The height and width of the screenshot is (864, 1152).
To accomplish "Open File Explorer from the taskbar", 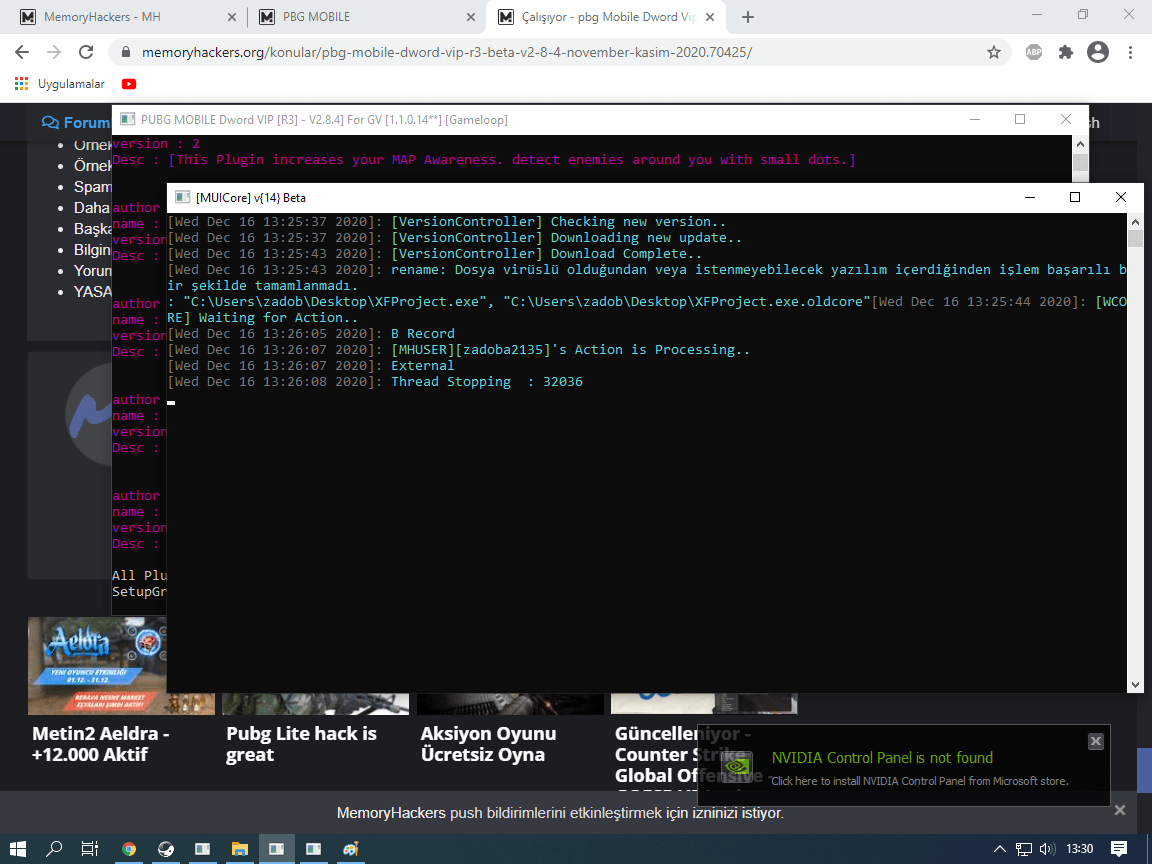I will (240, 849).
